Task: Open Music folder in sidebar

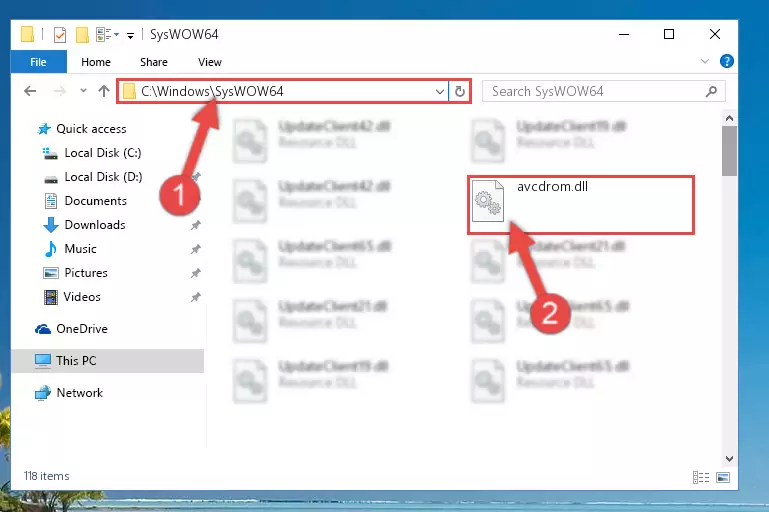Action: point(80,249)
